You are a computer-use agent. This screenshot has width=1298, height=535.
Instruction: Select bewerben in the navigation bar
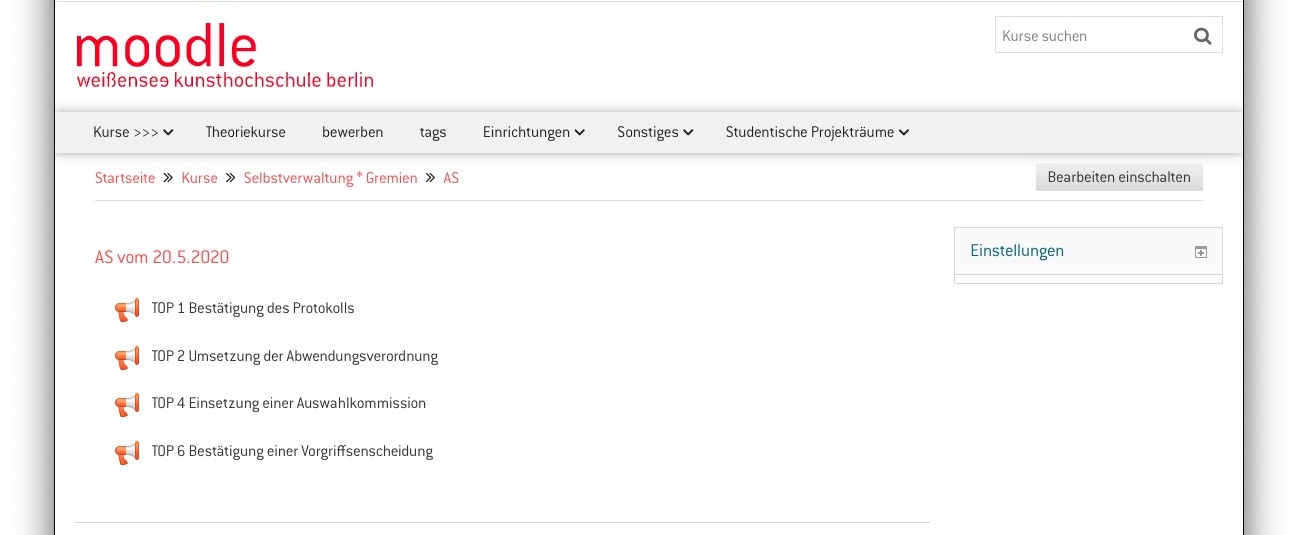point(352,132)
